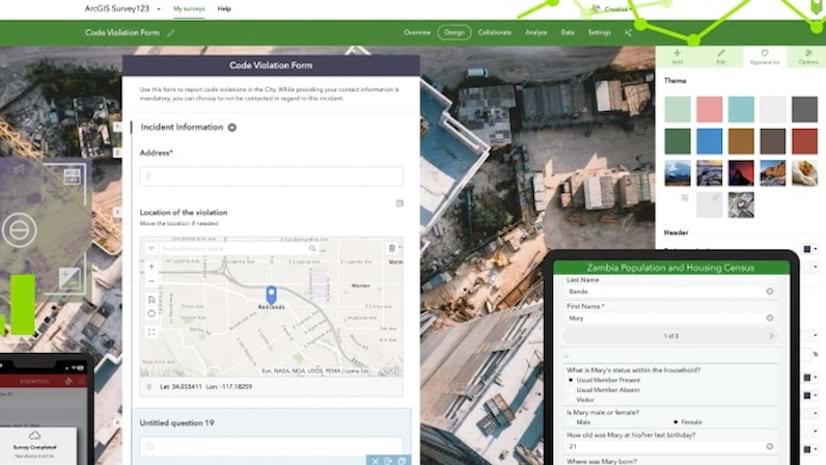Collapse the group chevron in Zambia form
This screenshot has width=826, height=465.
[x=567, y=357]
